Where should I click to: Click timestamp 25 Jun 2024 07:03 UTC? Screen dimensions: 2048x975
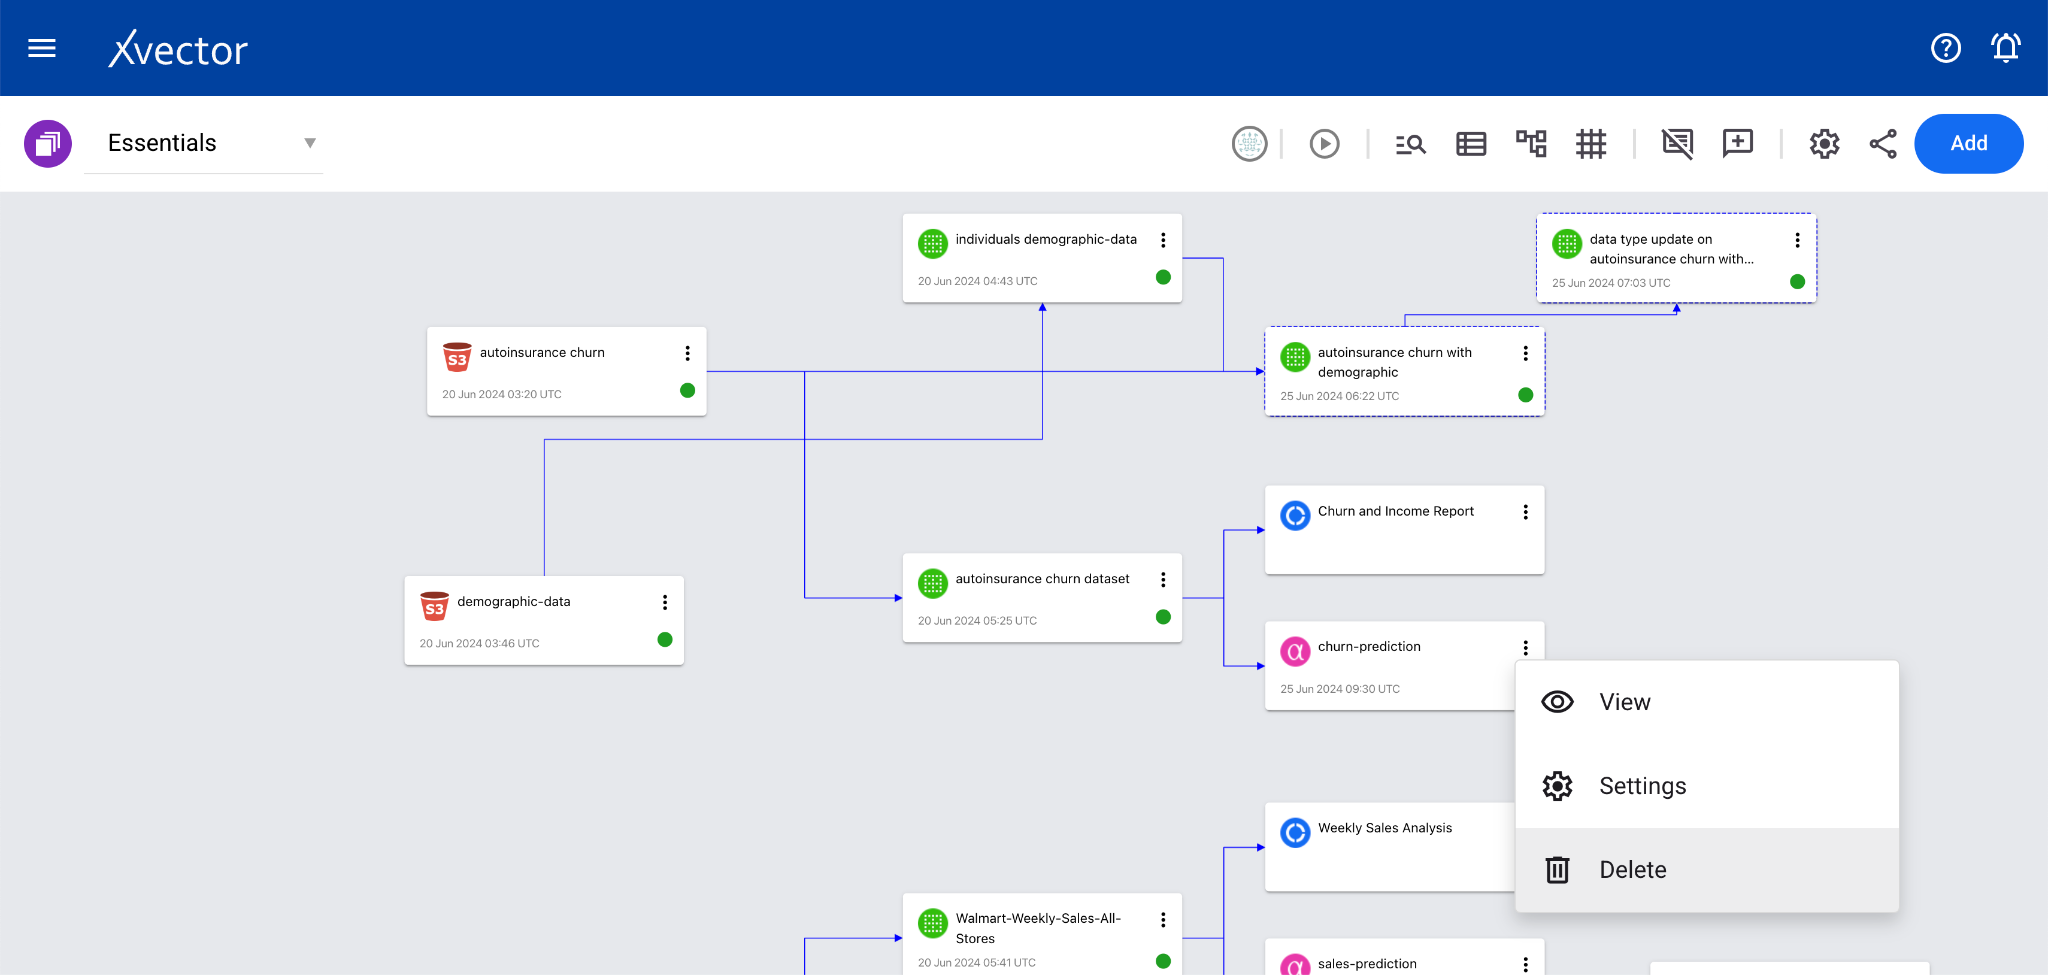pyautogui.click(x=1611, y=283)
